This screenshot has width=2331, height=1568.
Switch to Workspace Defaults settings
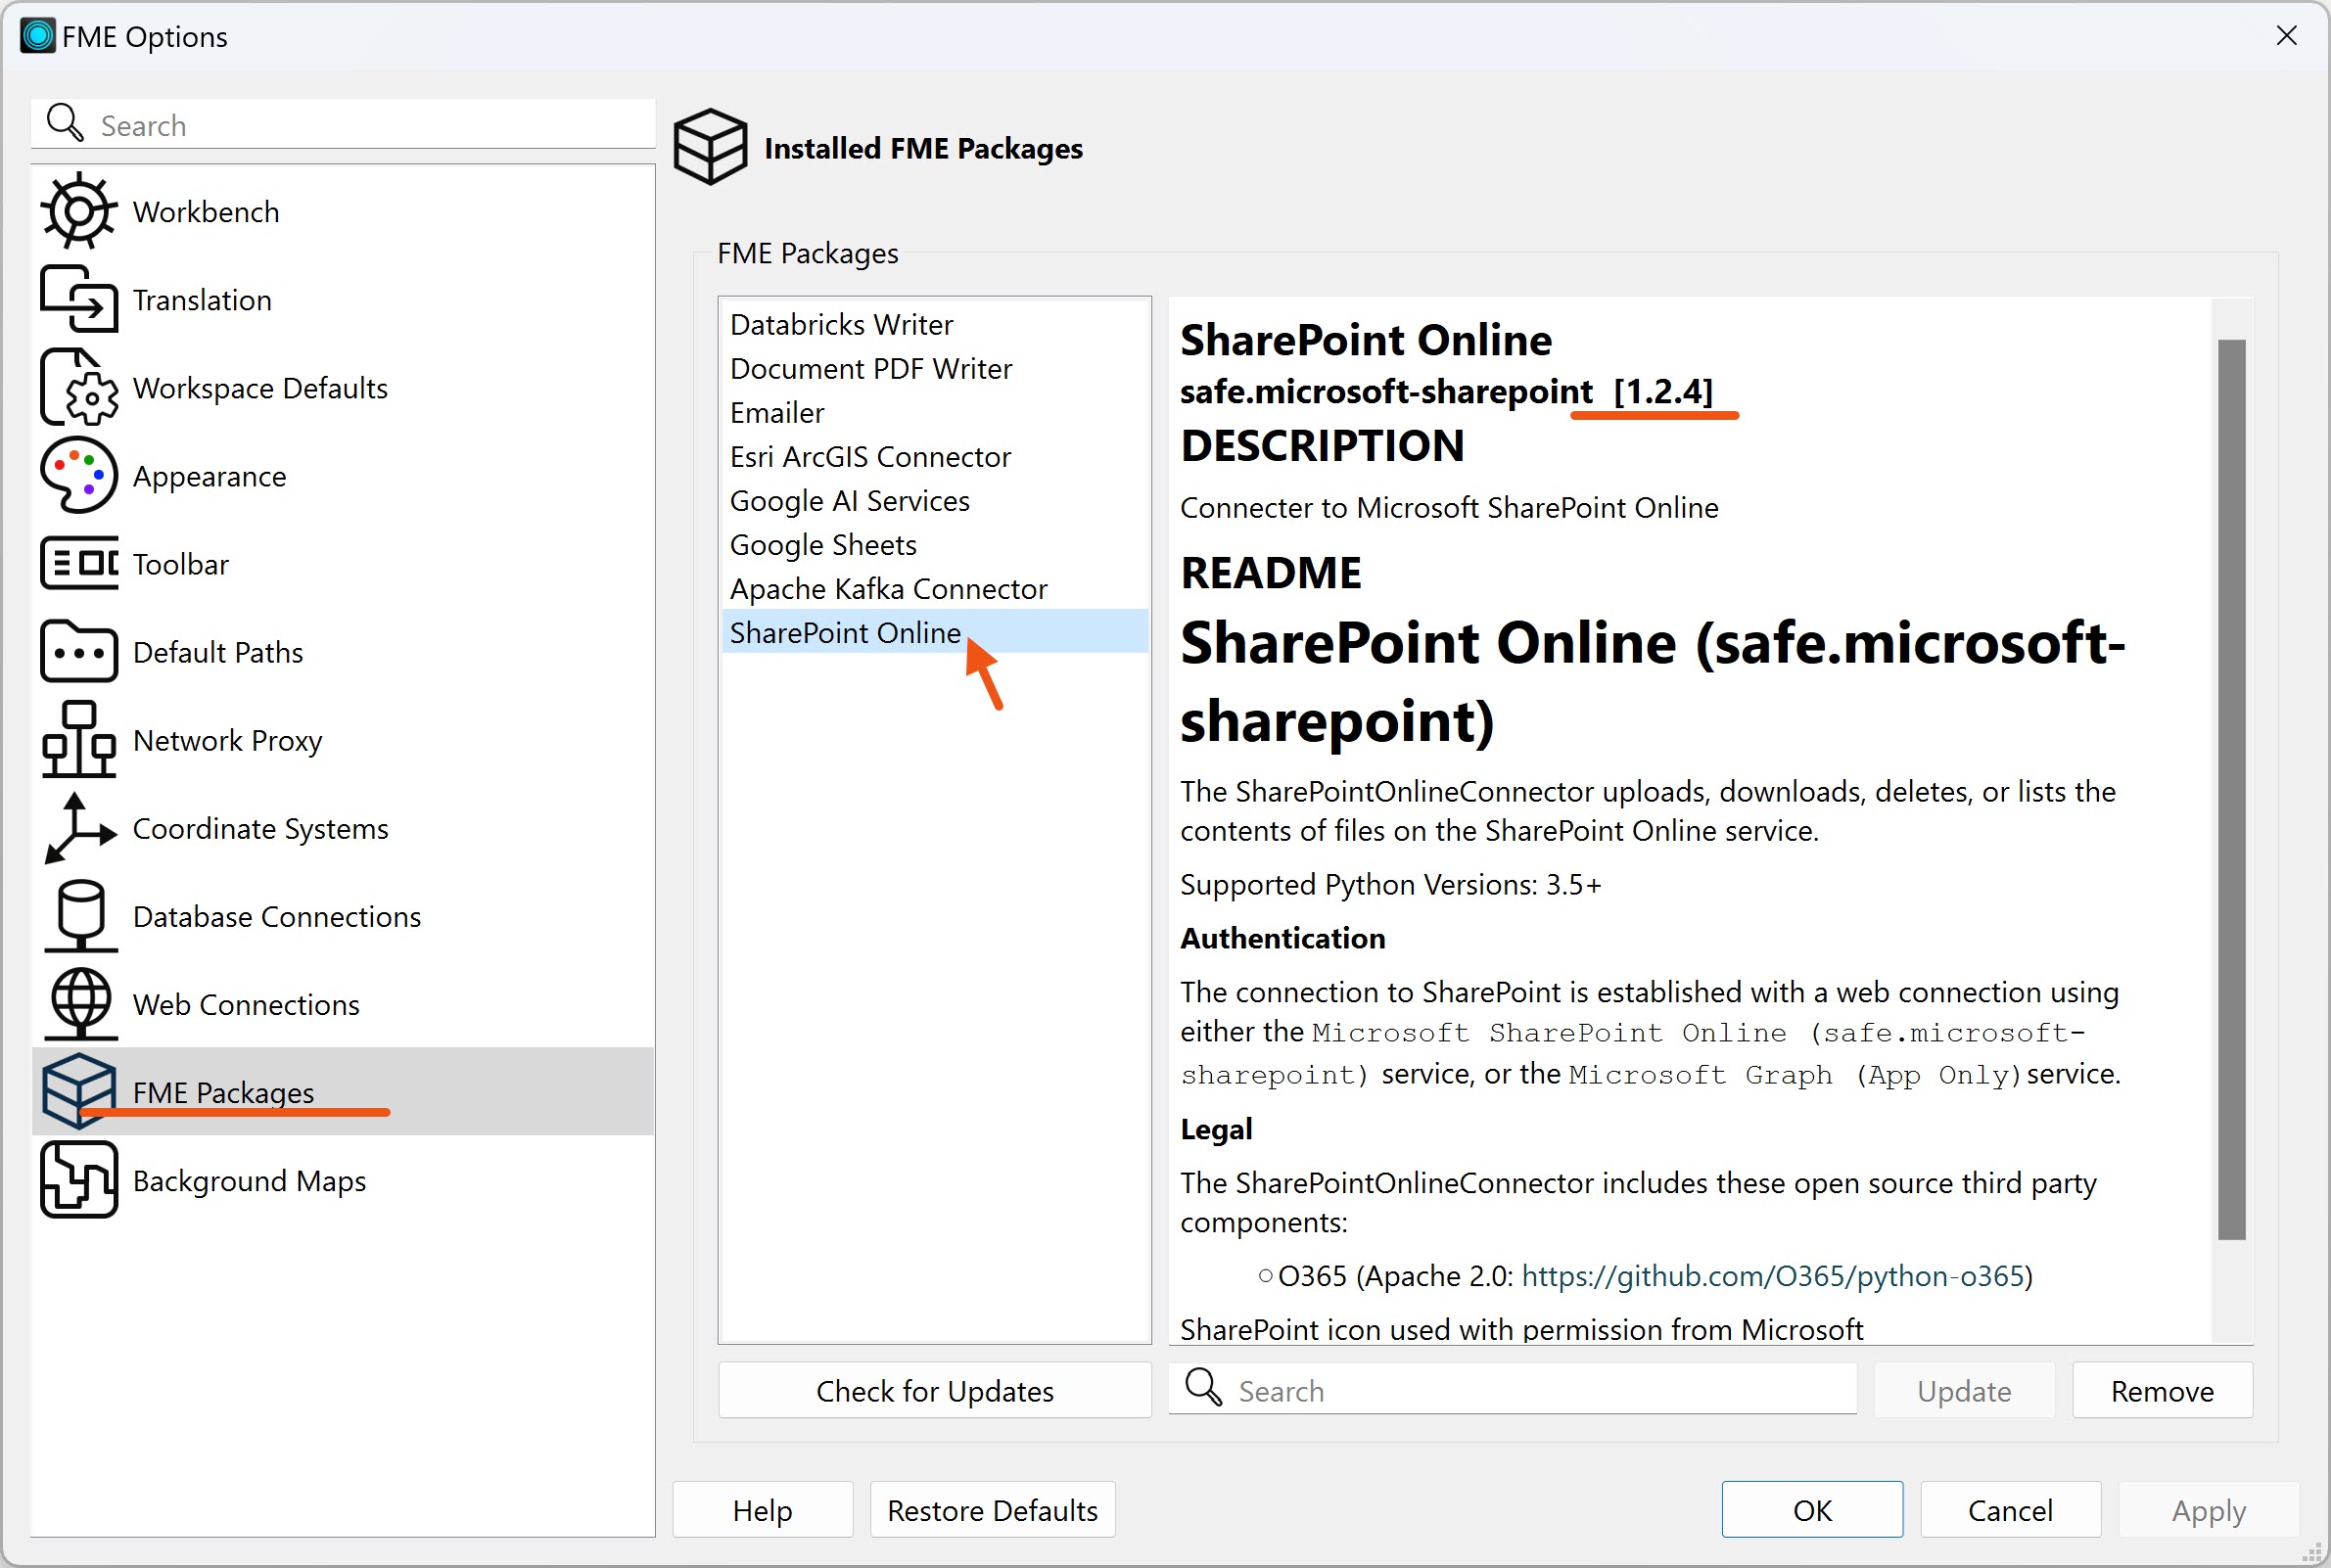tap(343, 387)
